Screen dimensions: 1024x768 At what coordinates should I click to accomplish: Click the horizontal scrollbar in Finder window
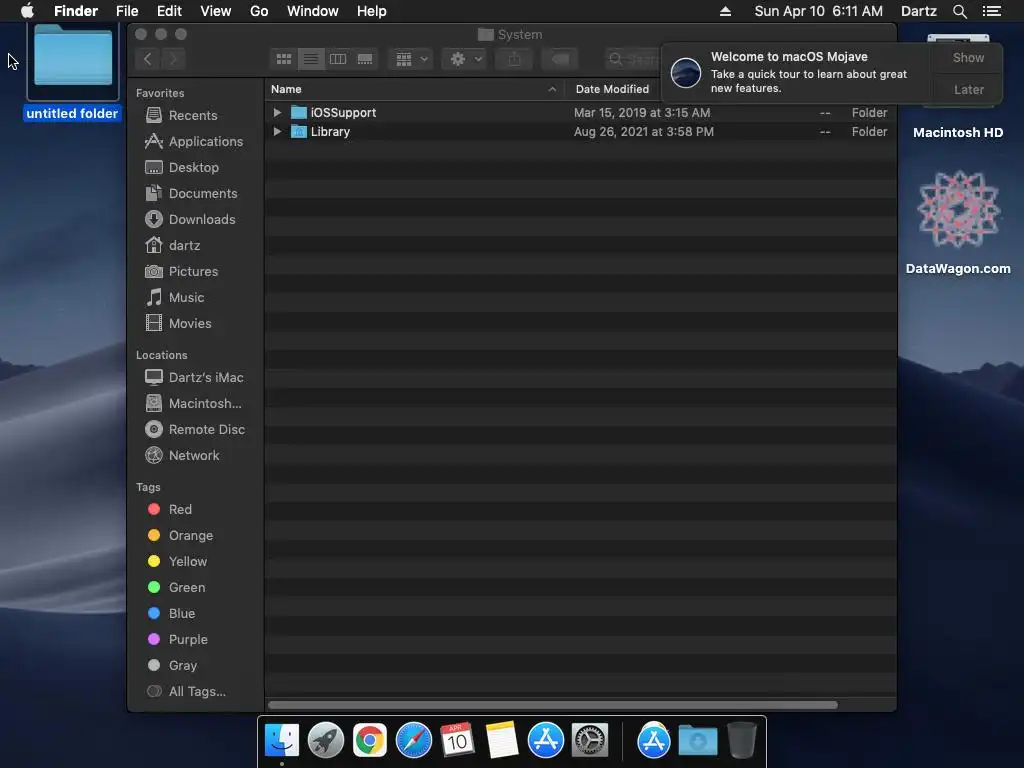(x=552, y=705)
